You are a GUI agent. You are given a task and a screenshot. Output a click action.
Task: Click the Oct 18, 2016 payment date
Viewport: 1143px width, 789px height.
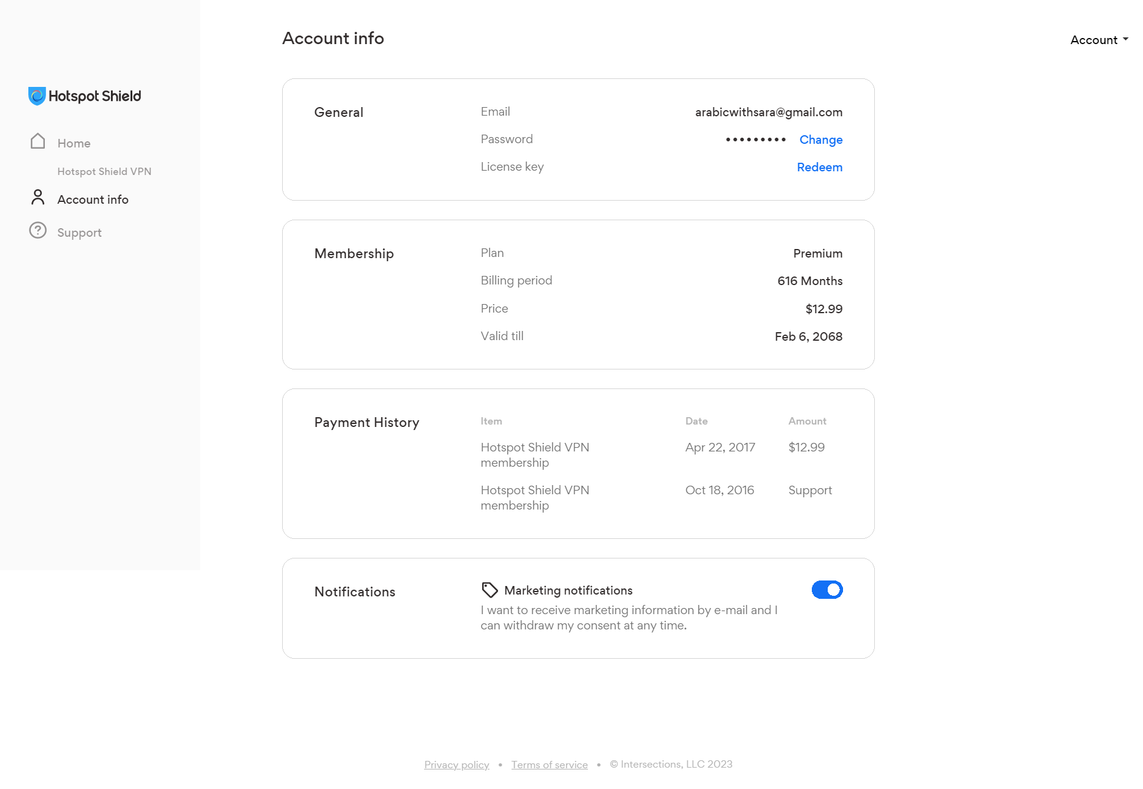tap(719, 490)
